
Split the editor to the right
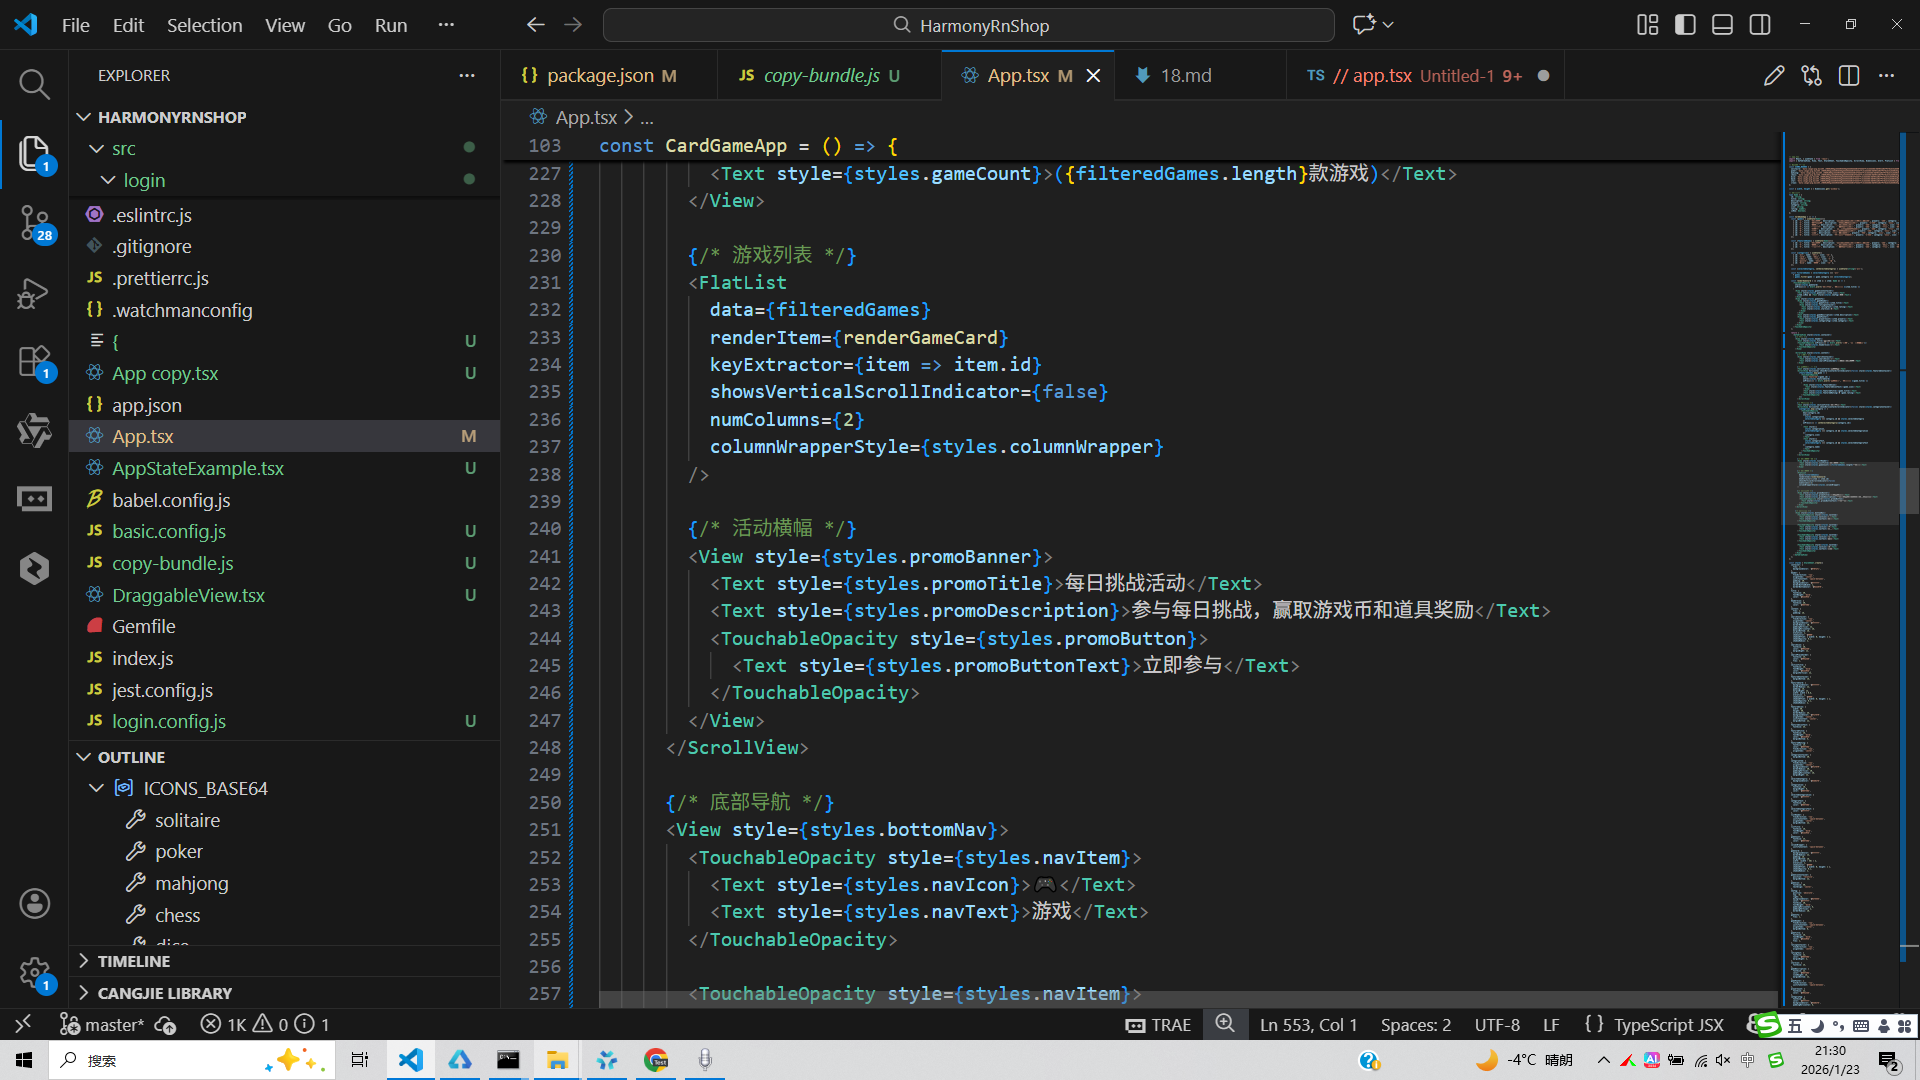pyautogui.click(x=1849, y=76)
